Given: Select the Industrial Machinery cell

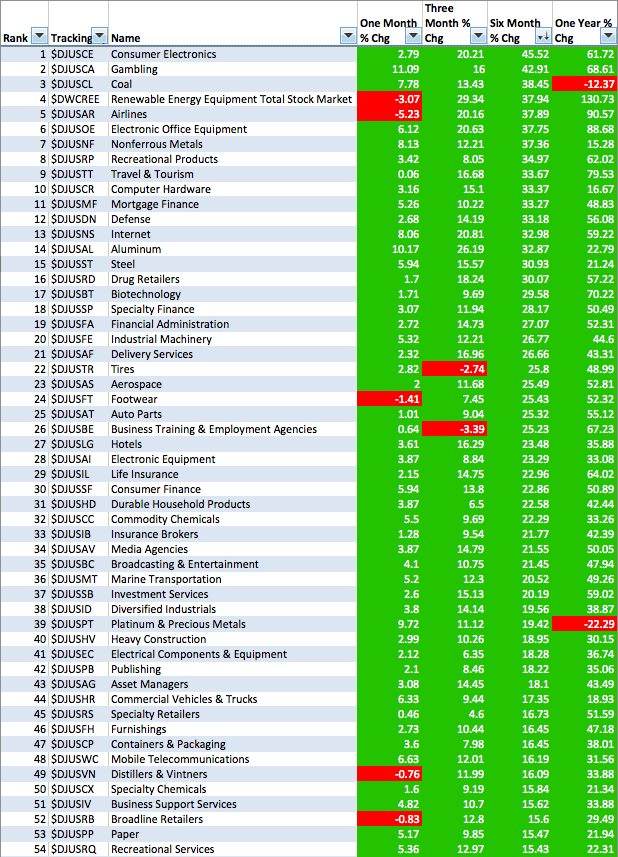Looking at the screenshot, I should (233, 339).
